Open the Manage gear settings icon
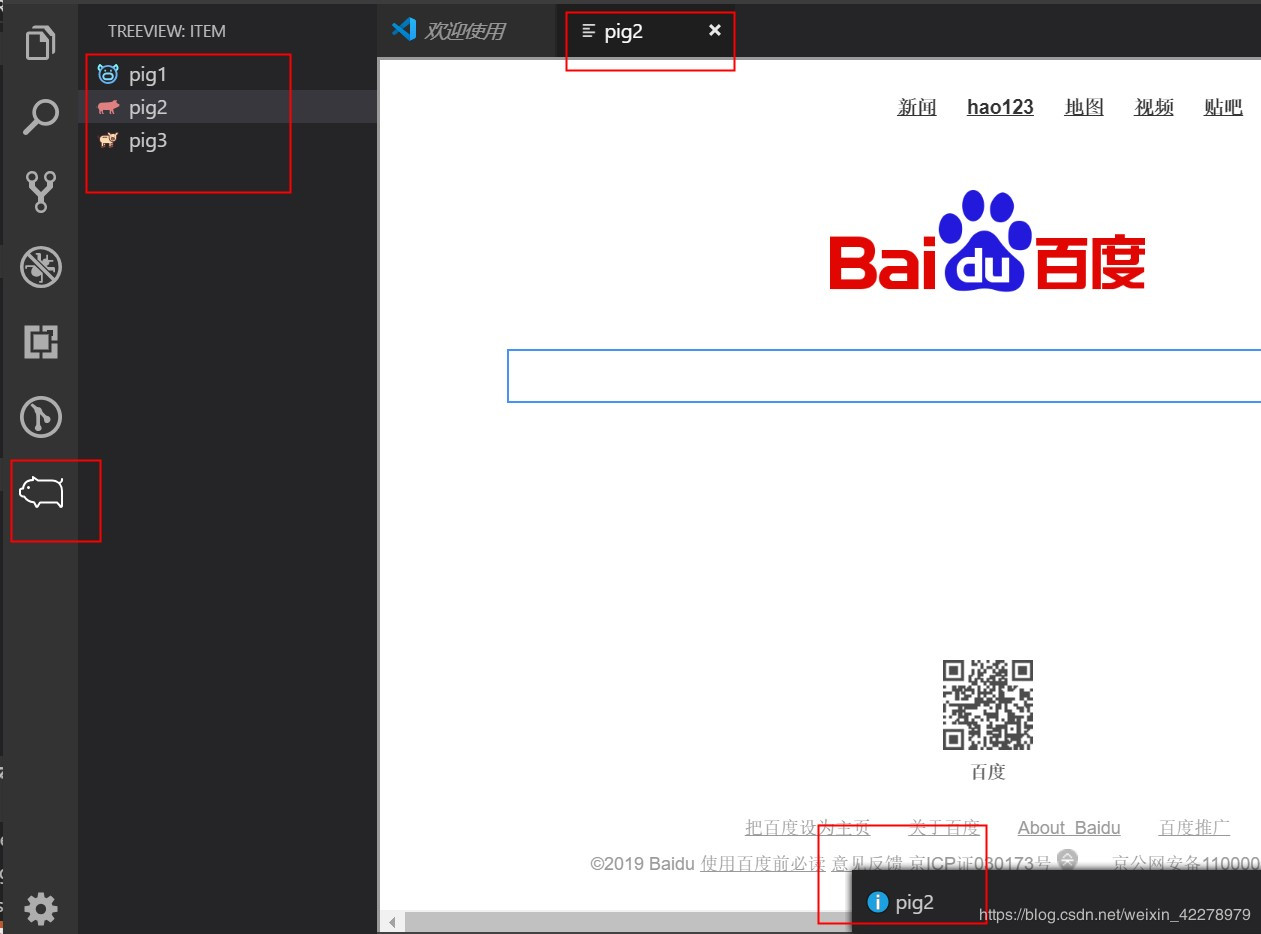The width and height of the screenshot is (1261, 934). [x=41, y=908]
